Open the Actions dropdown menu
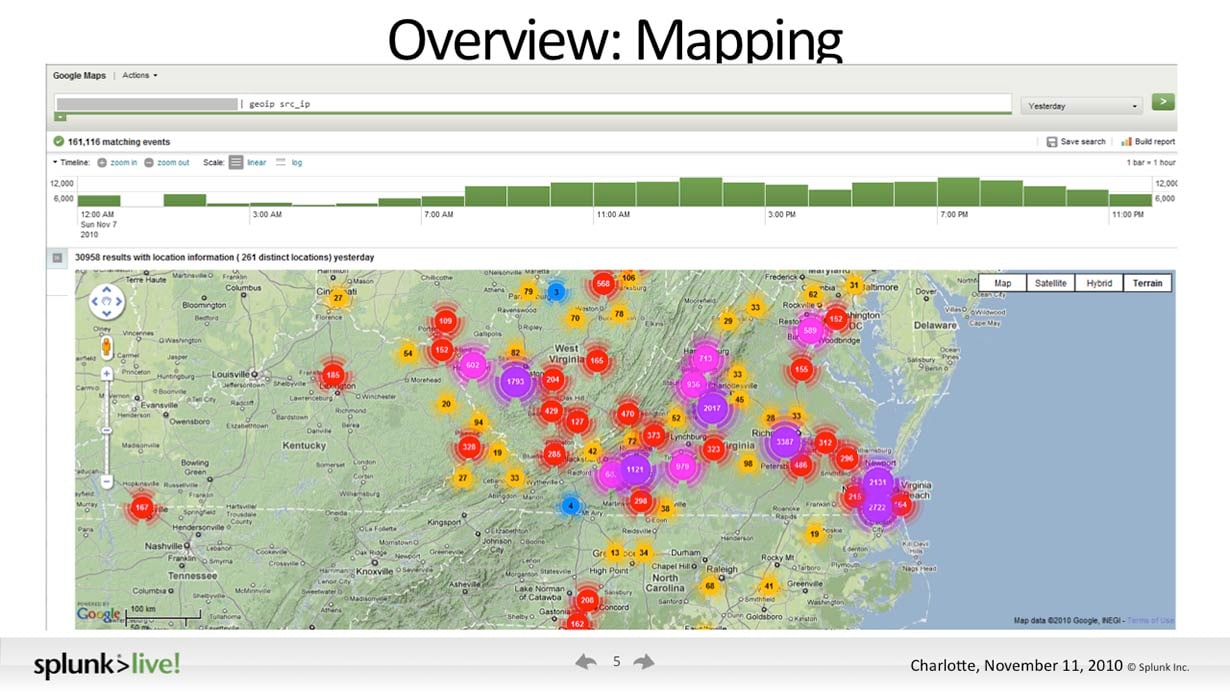1230x692 pixels. pyautogui.click(x=140, y=75)
